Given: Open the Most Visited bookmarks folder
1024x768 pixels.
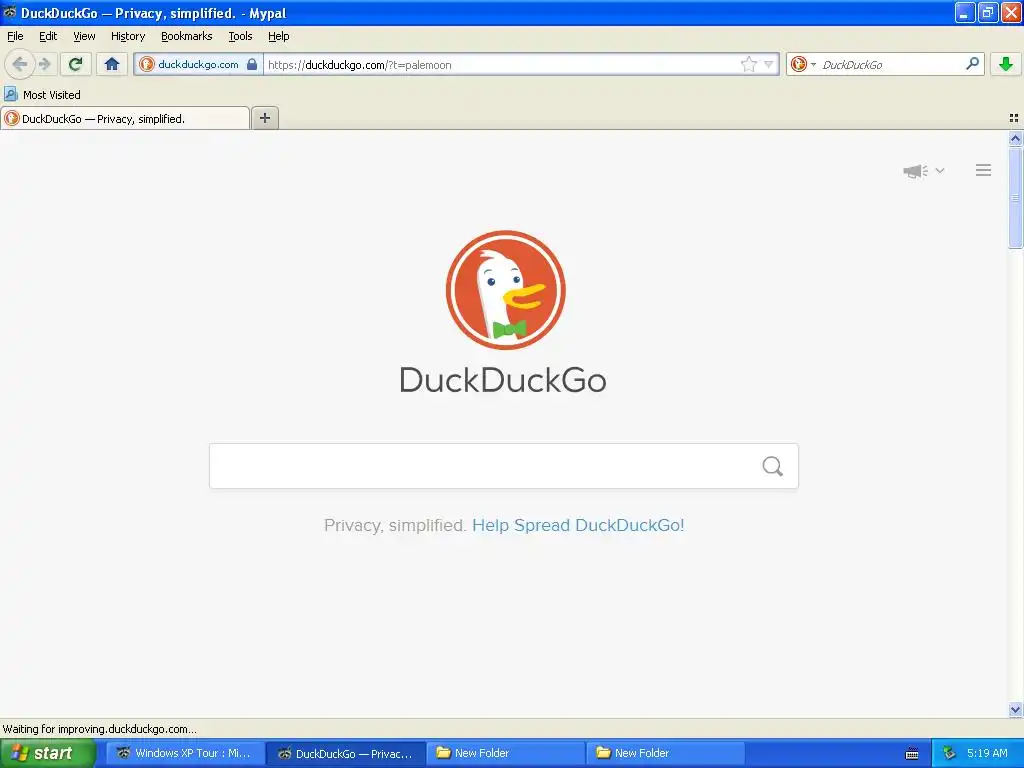Looking at the screenshot, I should pyautogui.click(x=43, y=95).
